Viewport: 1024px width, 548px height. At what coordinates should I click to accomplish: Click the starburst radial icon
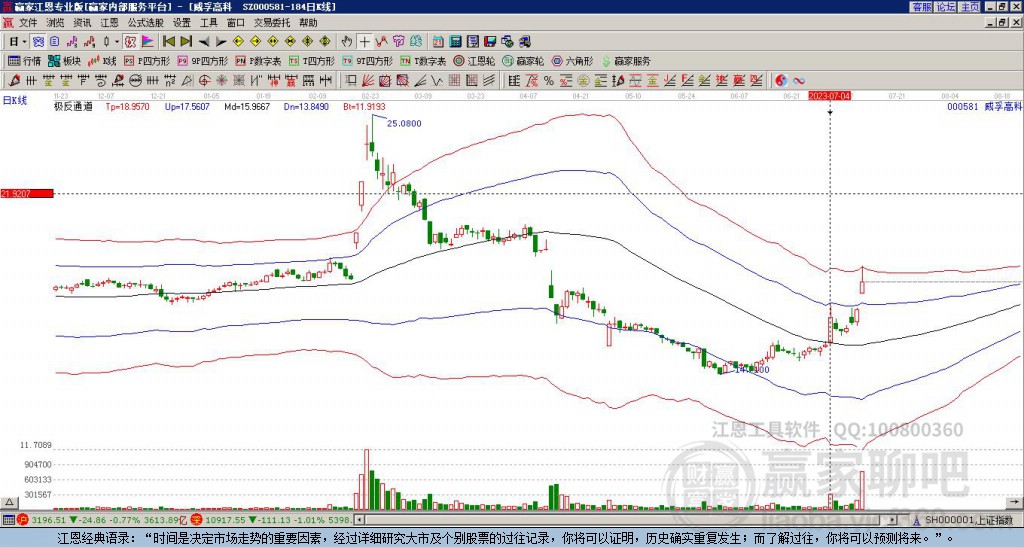[221, 80]
